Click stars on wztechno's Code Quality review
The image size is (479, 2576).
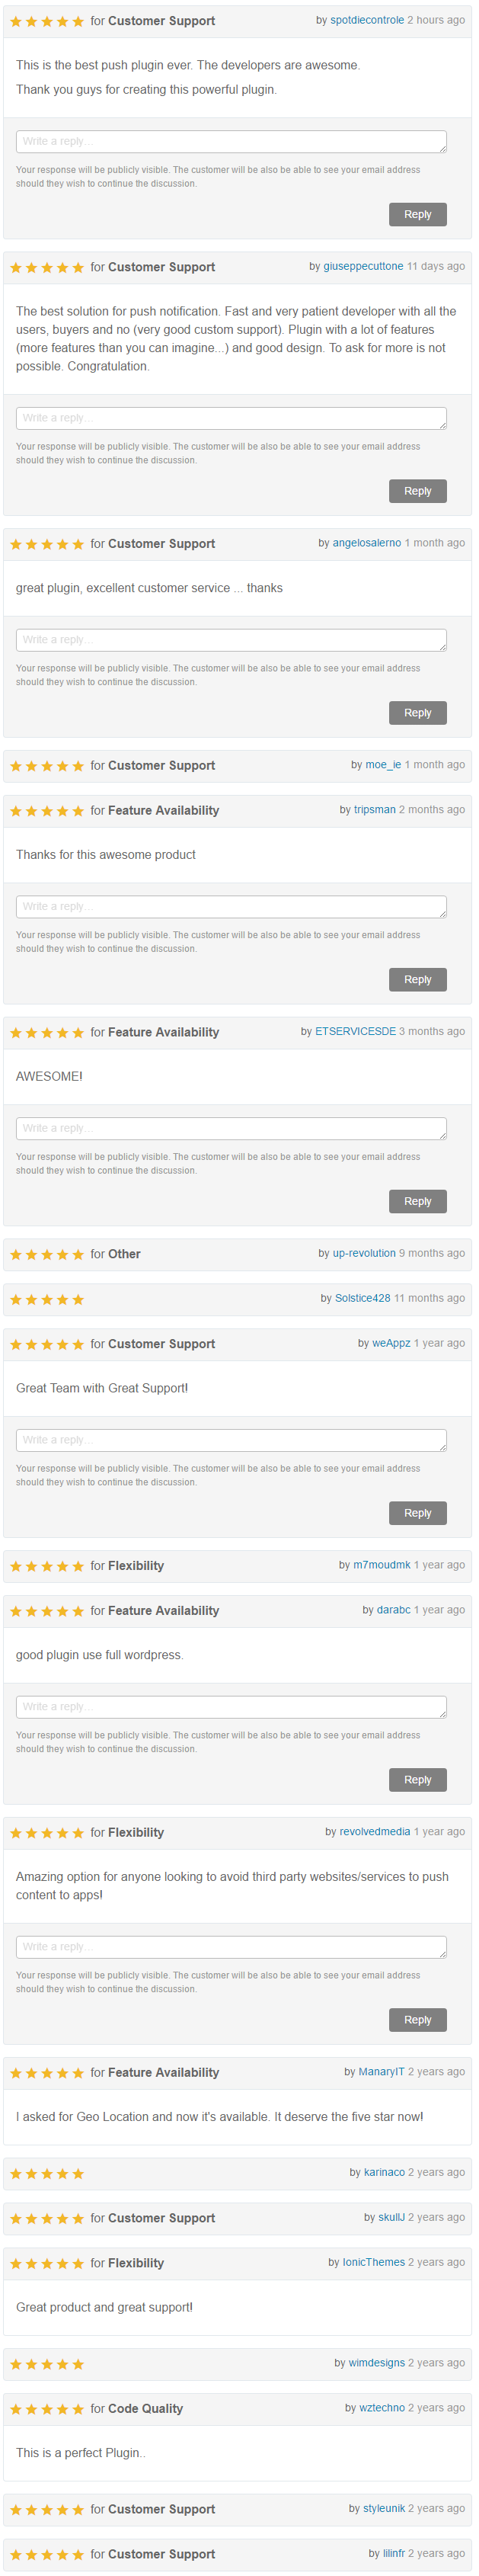47,2408
